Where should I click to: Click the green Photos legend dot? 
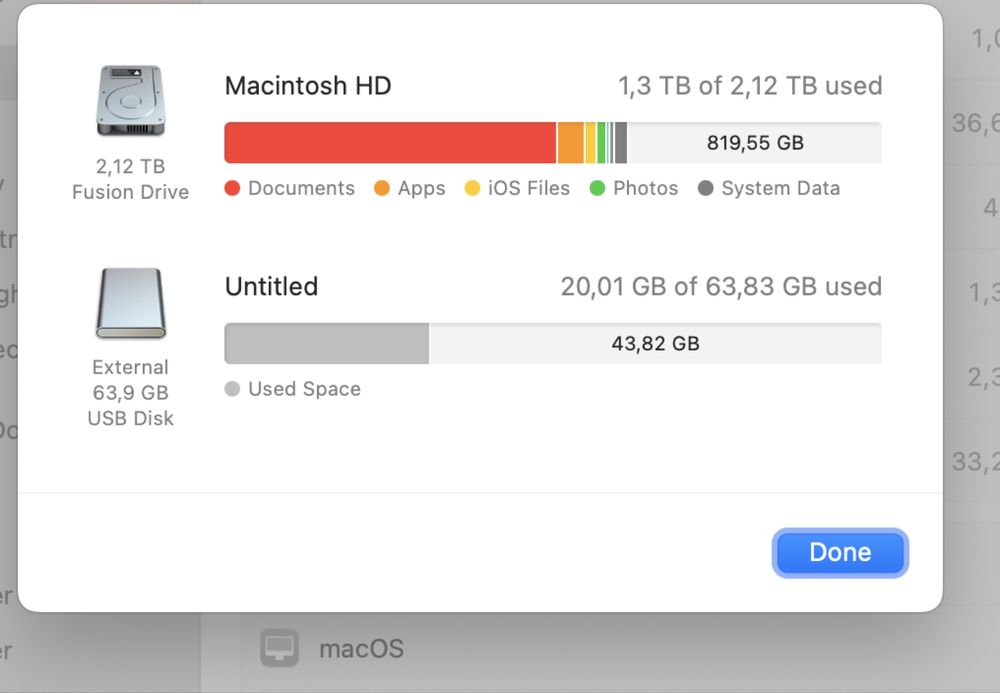pyautogui.click(x=598, y=189)
